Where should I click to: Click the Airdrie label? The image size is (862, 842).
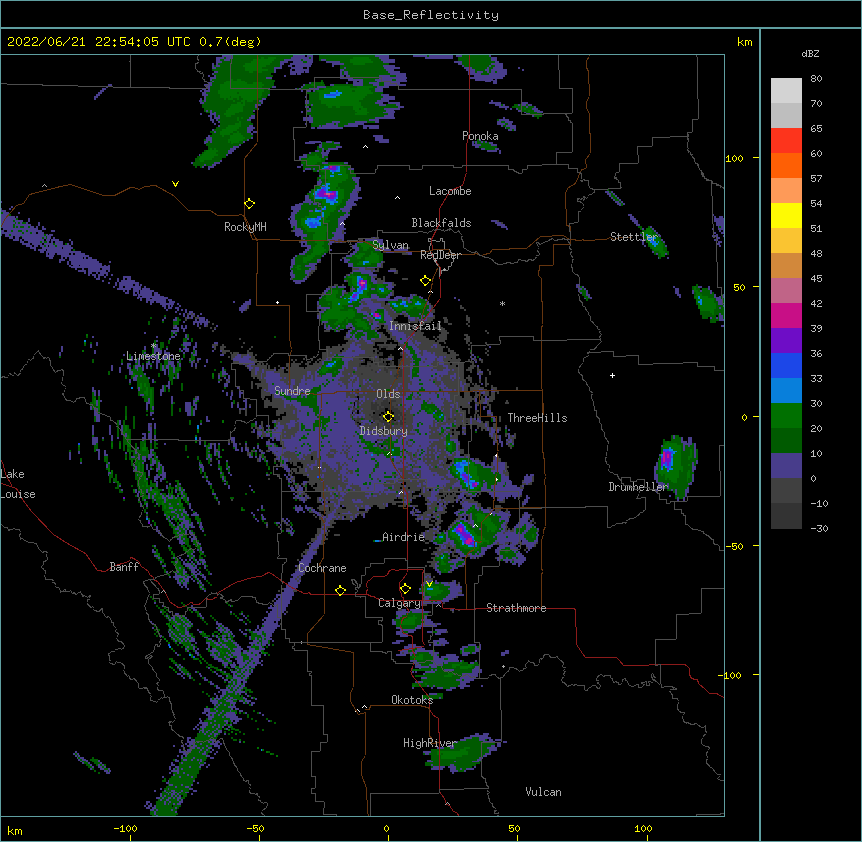[x=403, y=537]
